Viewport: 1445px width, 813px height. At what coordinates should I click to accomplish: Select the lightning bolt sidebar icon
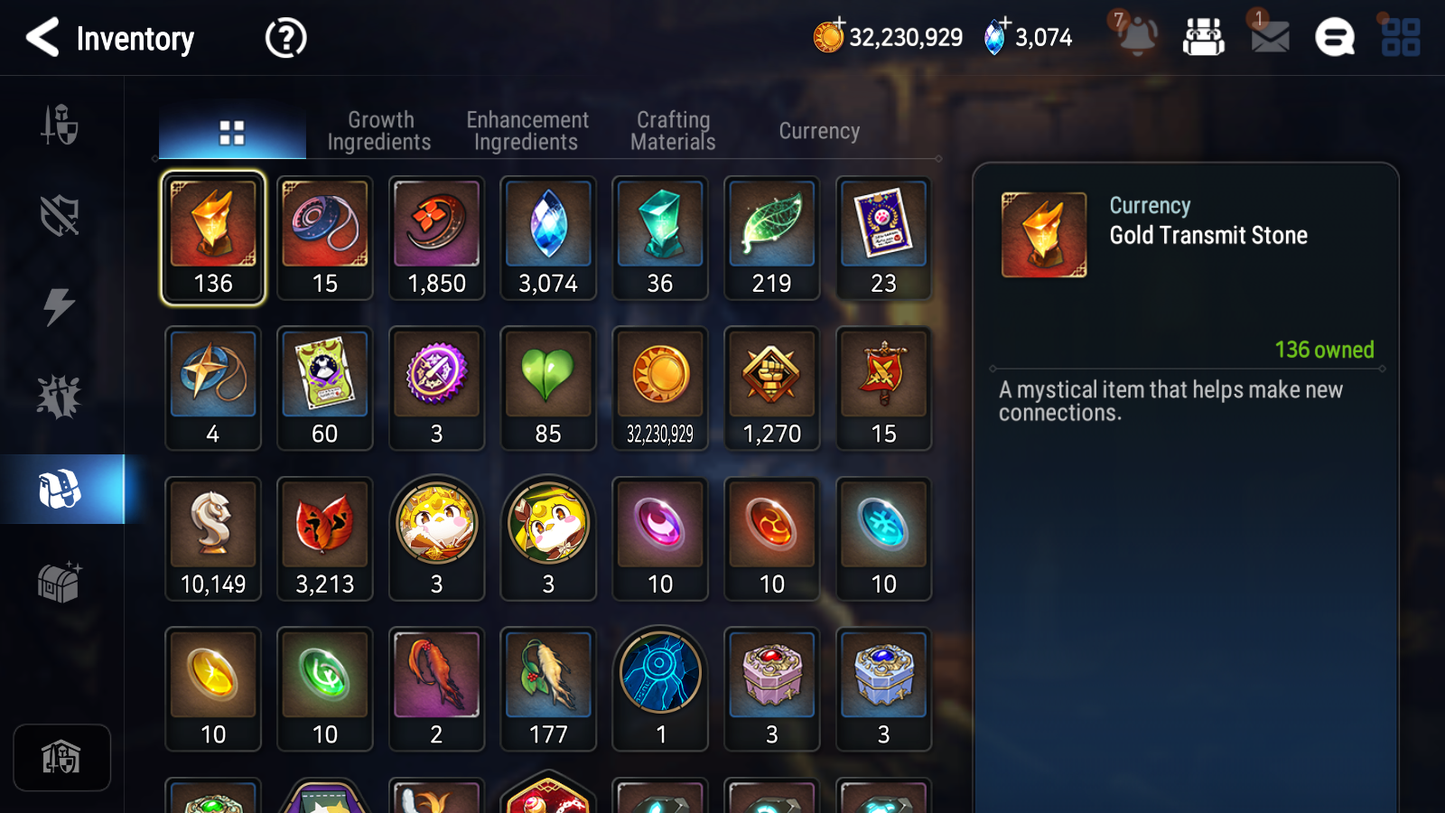60,306
